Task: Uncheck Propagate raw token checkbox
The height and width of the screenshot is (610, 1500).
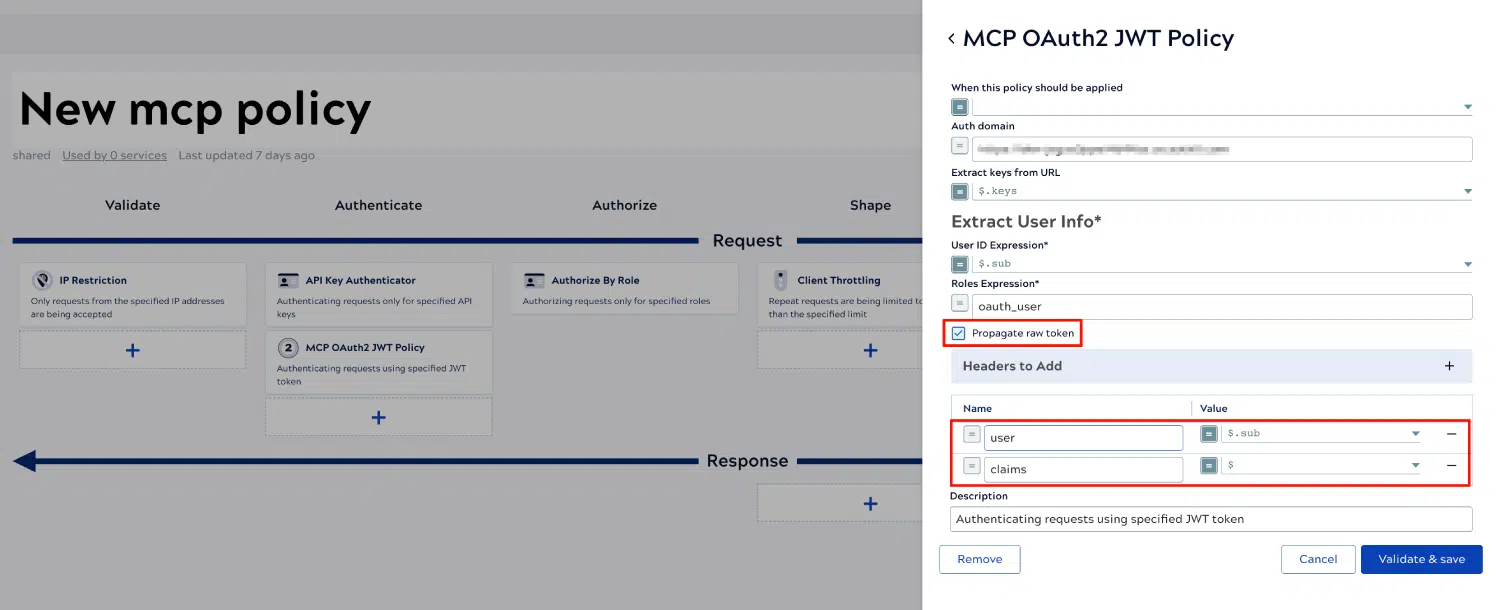Action: (x=958, y=333)
